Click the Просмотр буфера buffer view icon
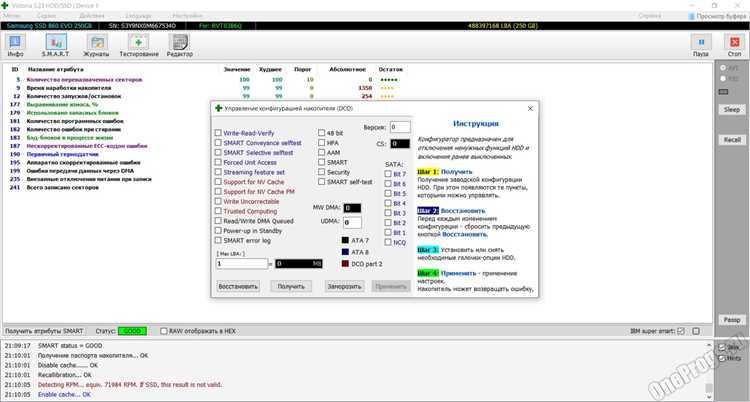 (x=691, y=16)
